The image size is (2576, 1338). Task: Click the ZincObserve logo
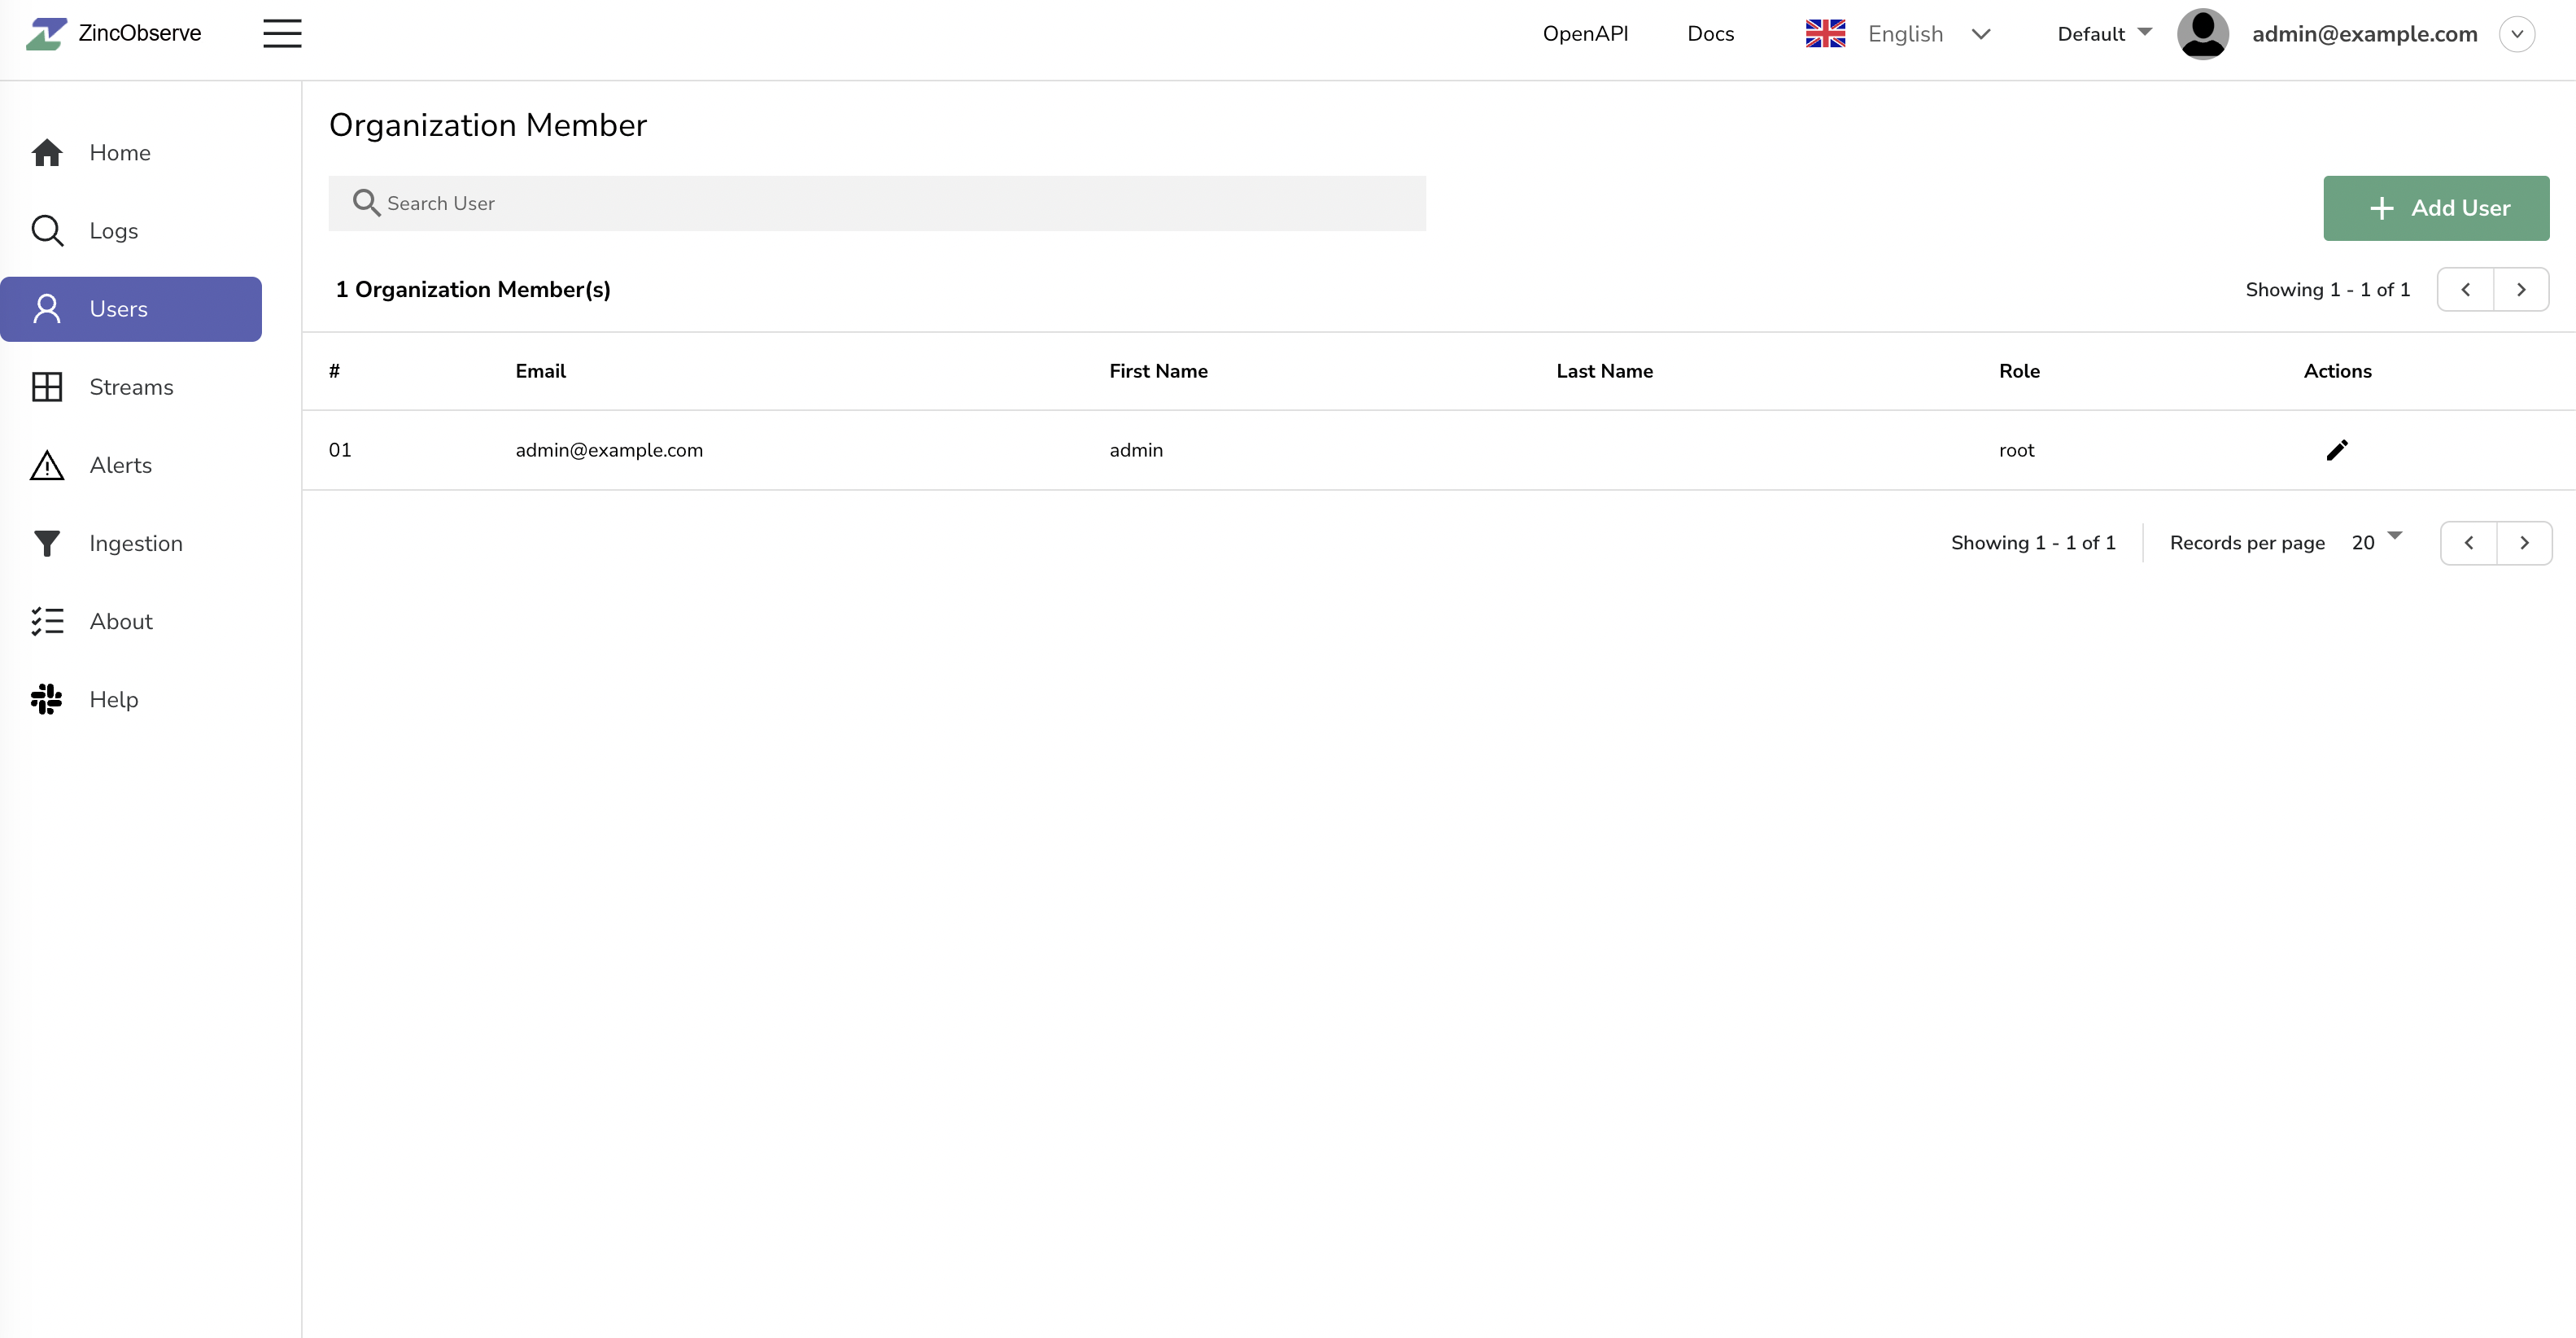pos(113,34)
